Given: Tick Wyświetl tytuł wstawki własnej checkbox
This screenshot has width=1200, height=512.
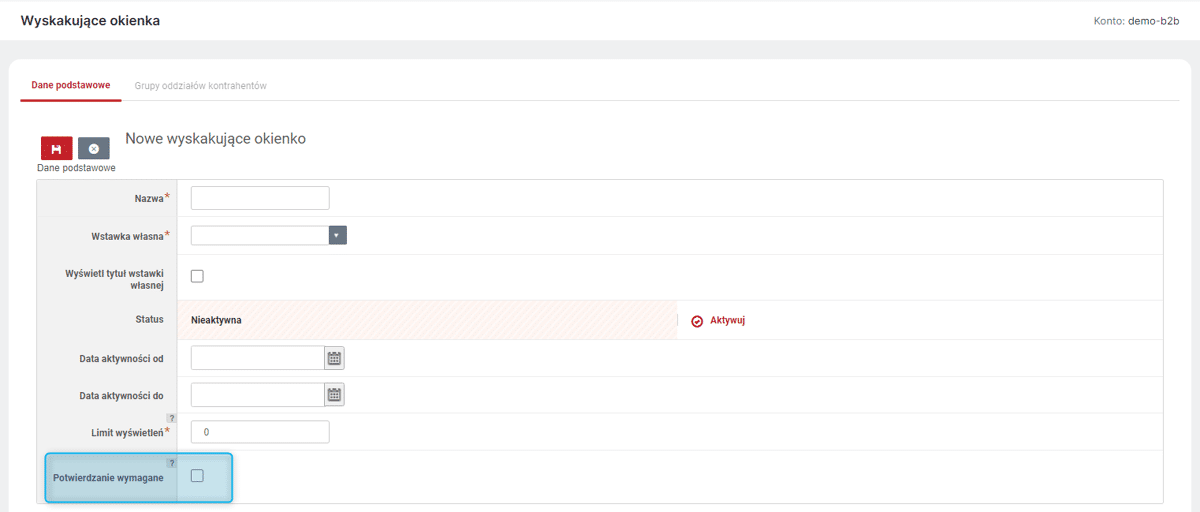Looking at the screenshot, I should pyautogui.click(x=197, y=276).
